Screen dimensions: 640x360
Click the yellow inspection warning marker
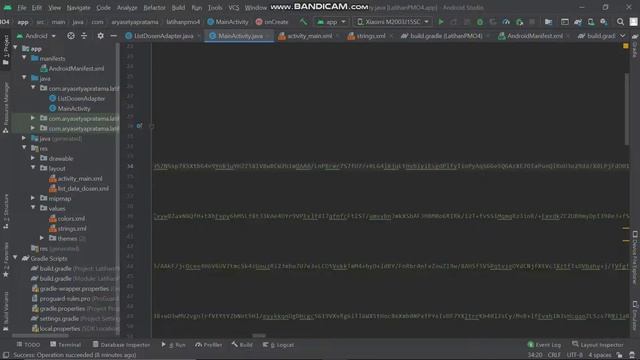tap(626, 46)
